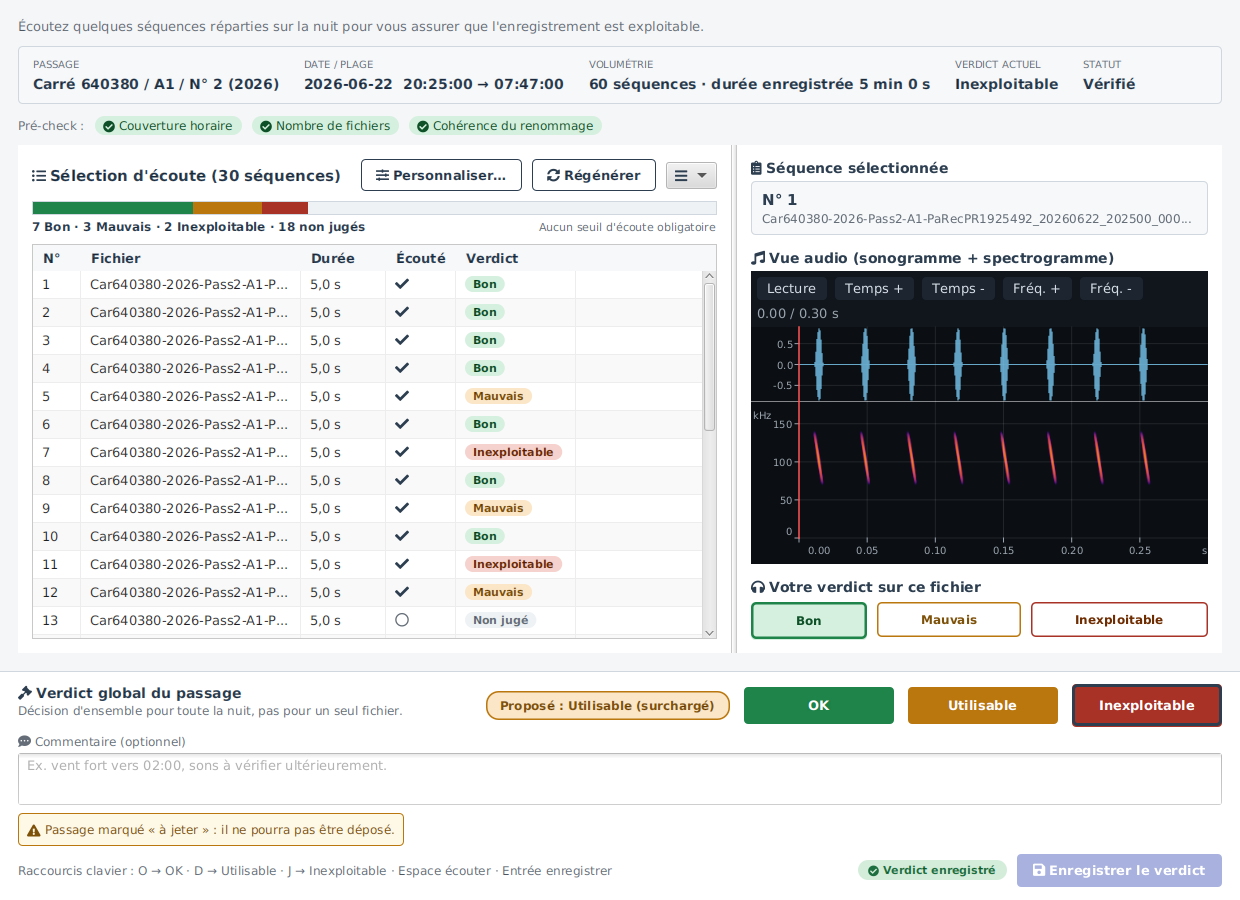
Task: Click the speech bubble icon by Commentaire
Action: tap(24, 742)
